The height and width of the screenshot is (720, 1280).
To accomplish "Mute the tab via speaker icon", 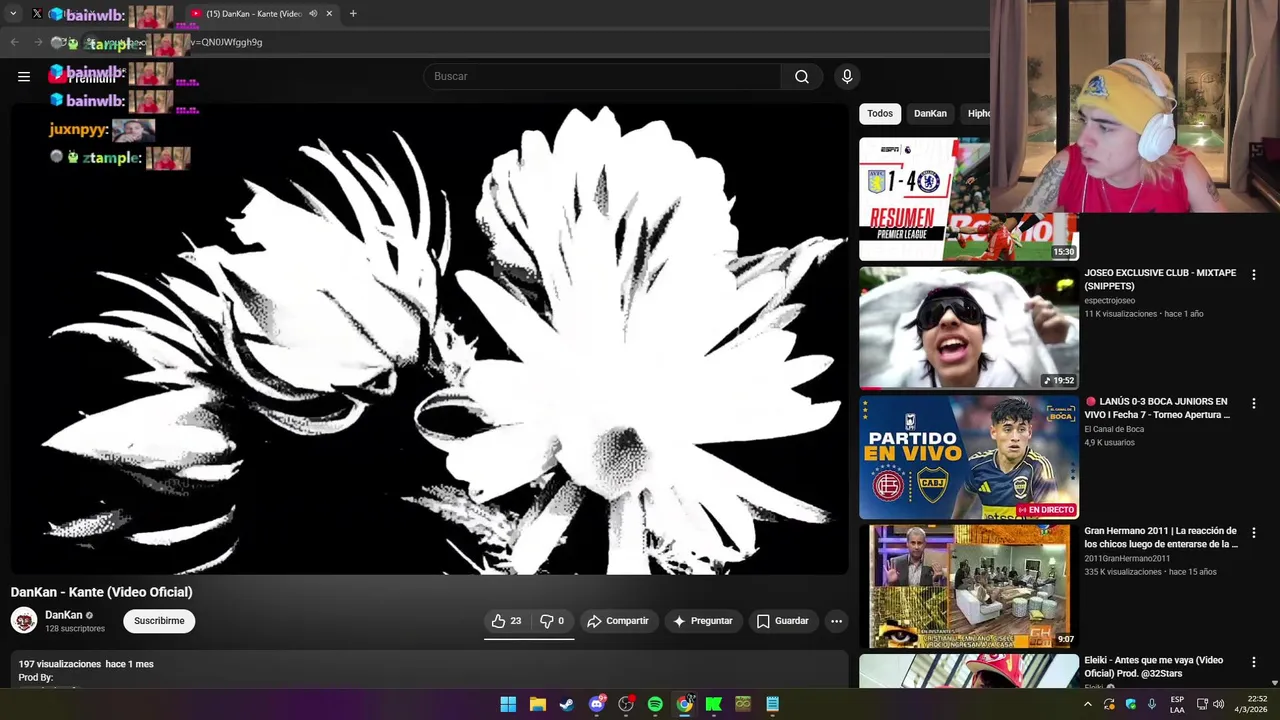I will click(313, 14).
